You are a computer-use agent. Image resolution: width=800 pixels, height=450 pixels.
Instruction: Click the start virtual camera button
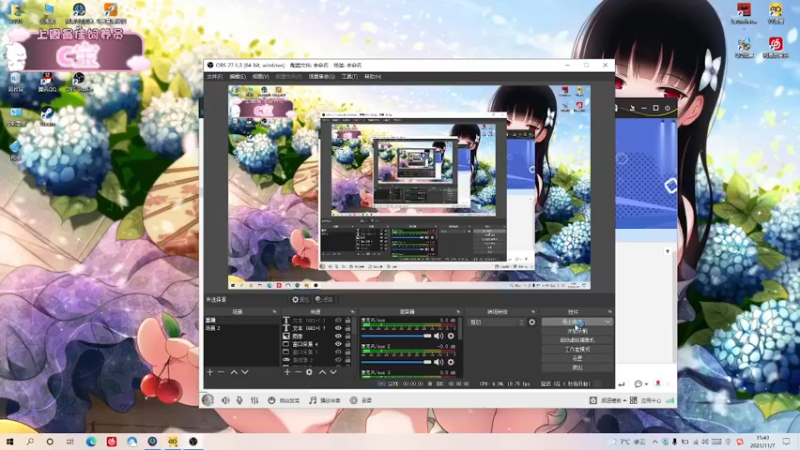click(577, 340)
